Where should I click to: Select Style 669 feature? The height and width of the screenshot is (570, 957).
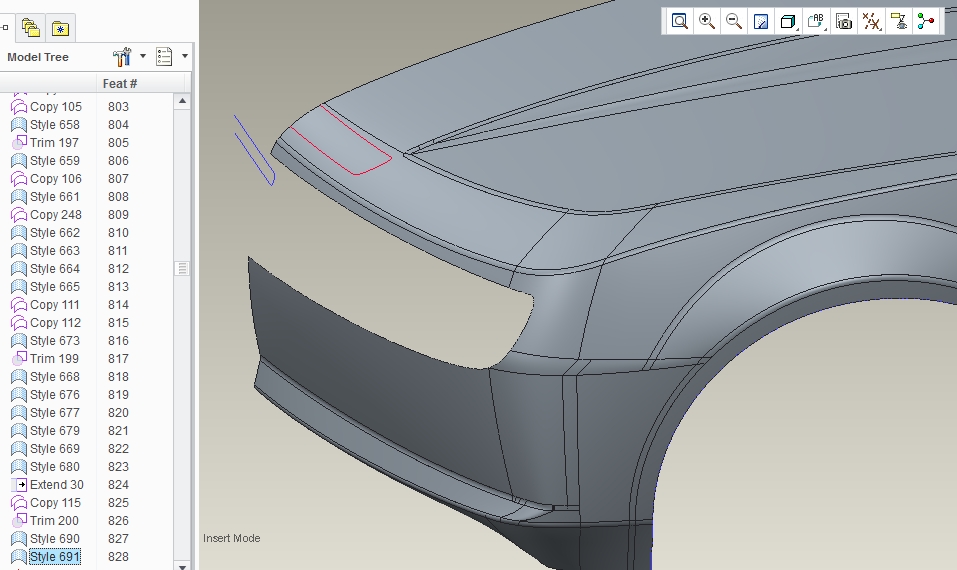[x=55, y=449]
